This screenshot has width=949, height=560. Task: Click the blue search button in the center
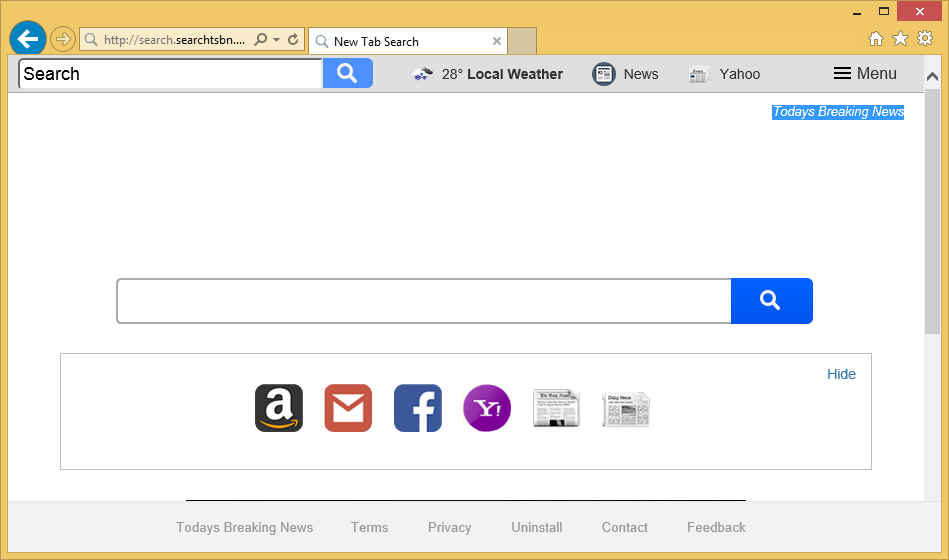(771, 301)
